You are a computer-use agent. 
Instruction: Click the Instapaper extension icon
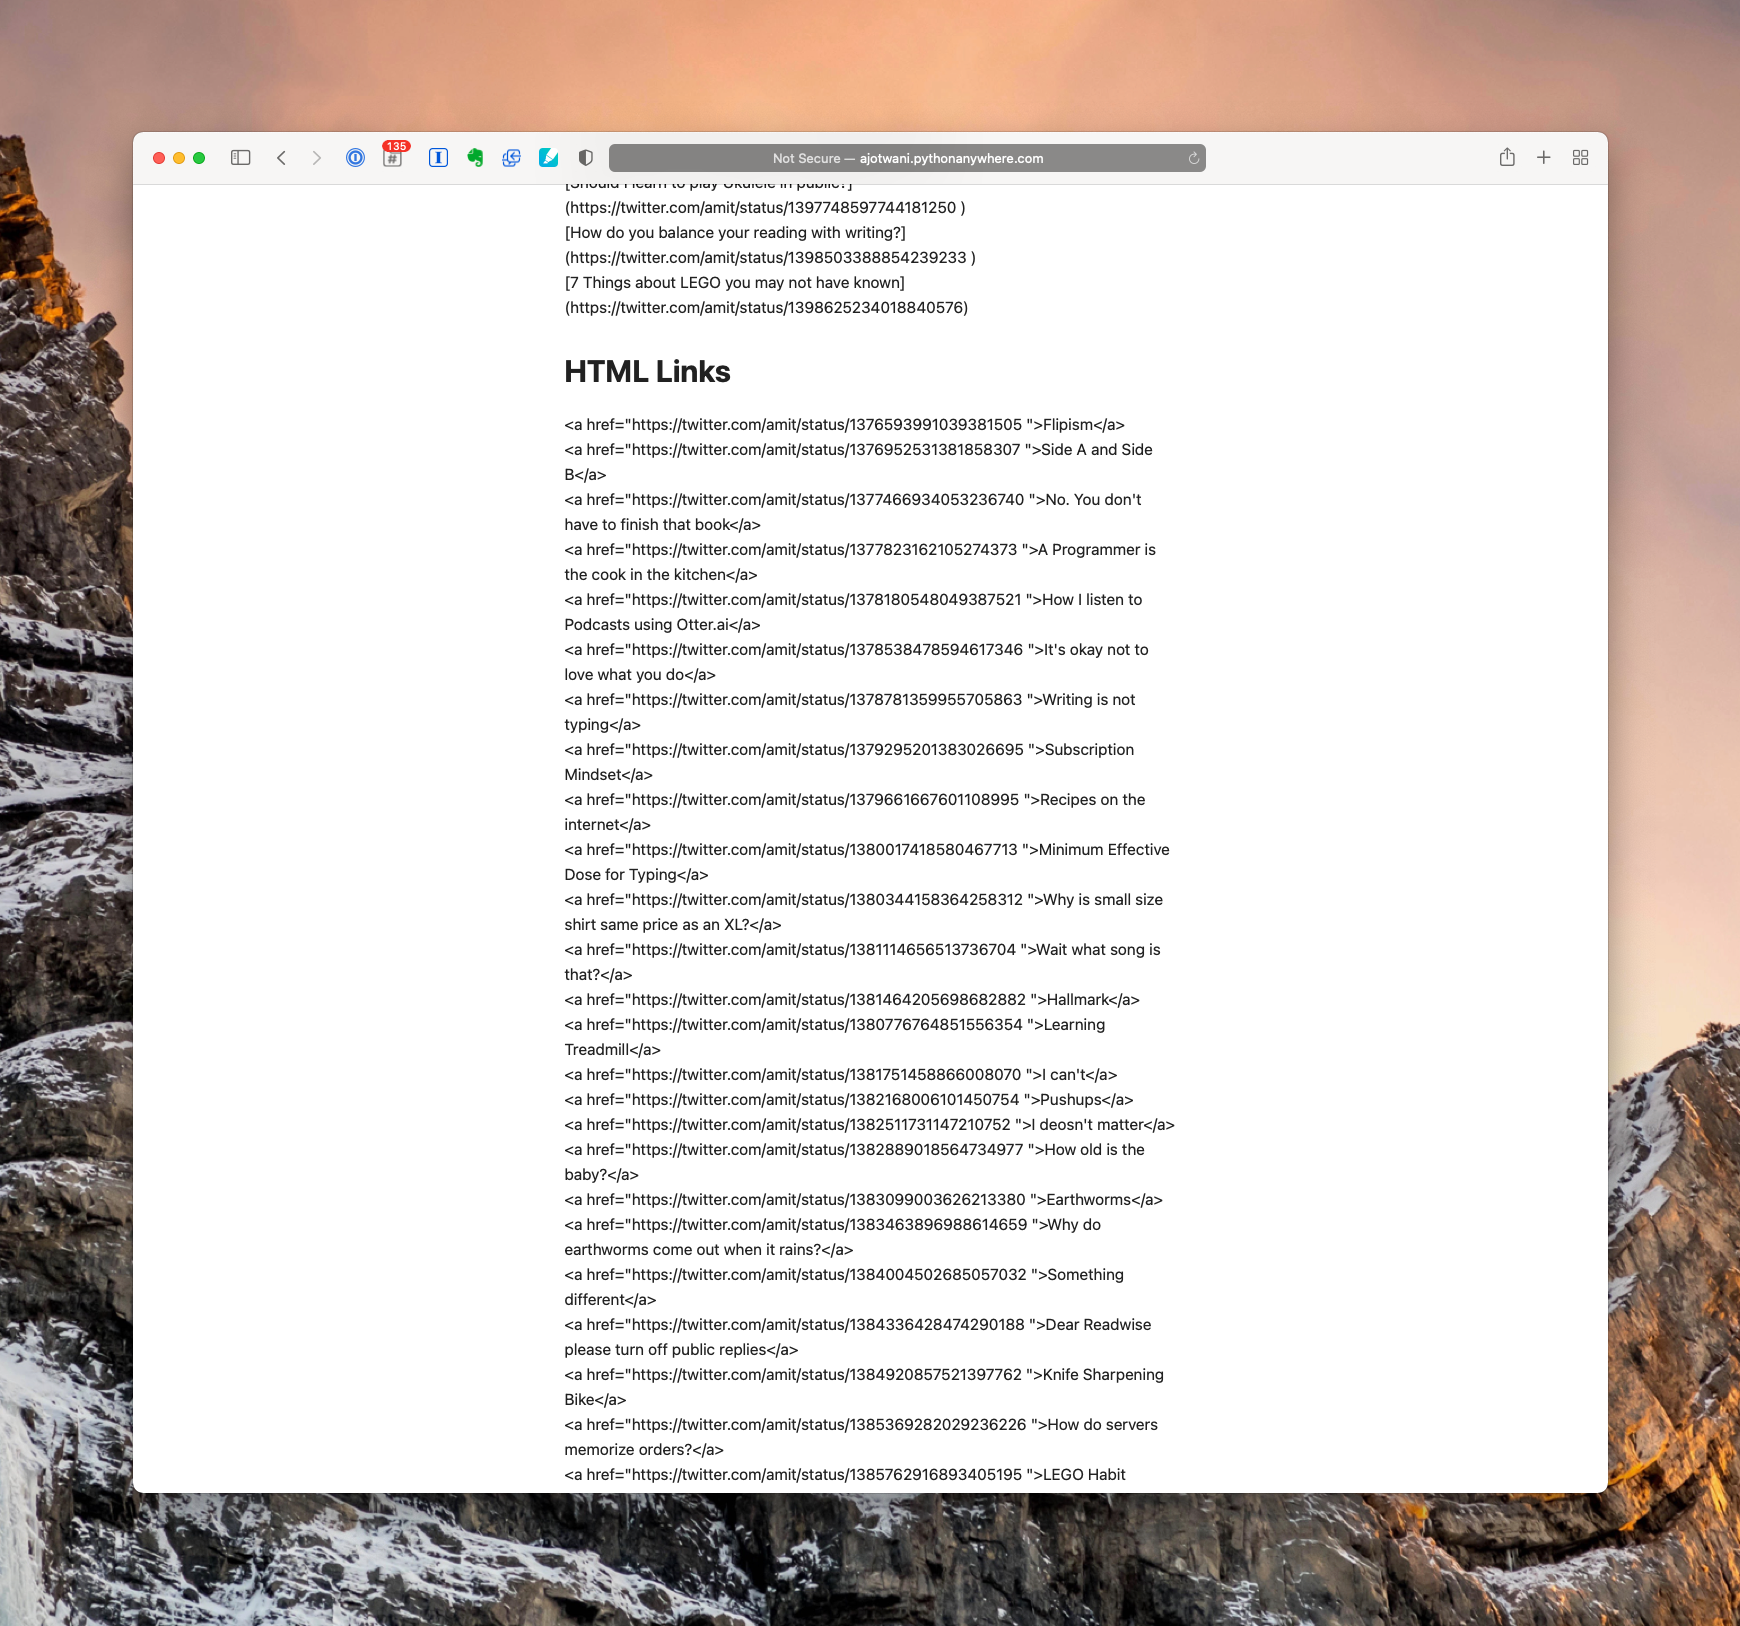[438, 158]
